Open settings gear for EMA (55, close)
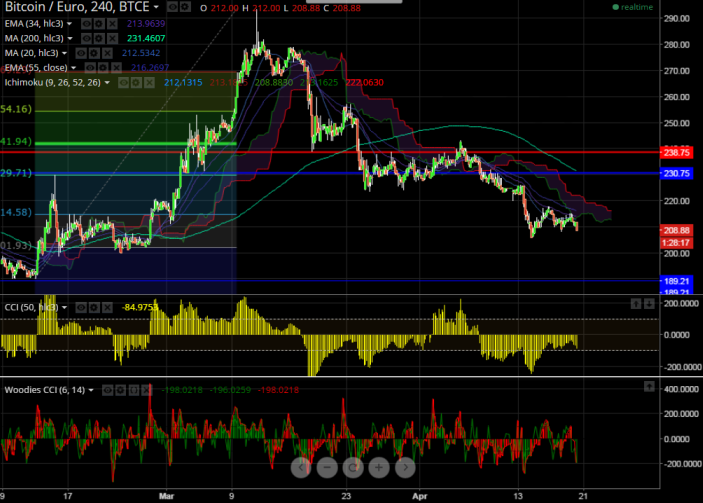 [x=103, y=68]
